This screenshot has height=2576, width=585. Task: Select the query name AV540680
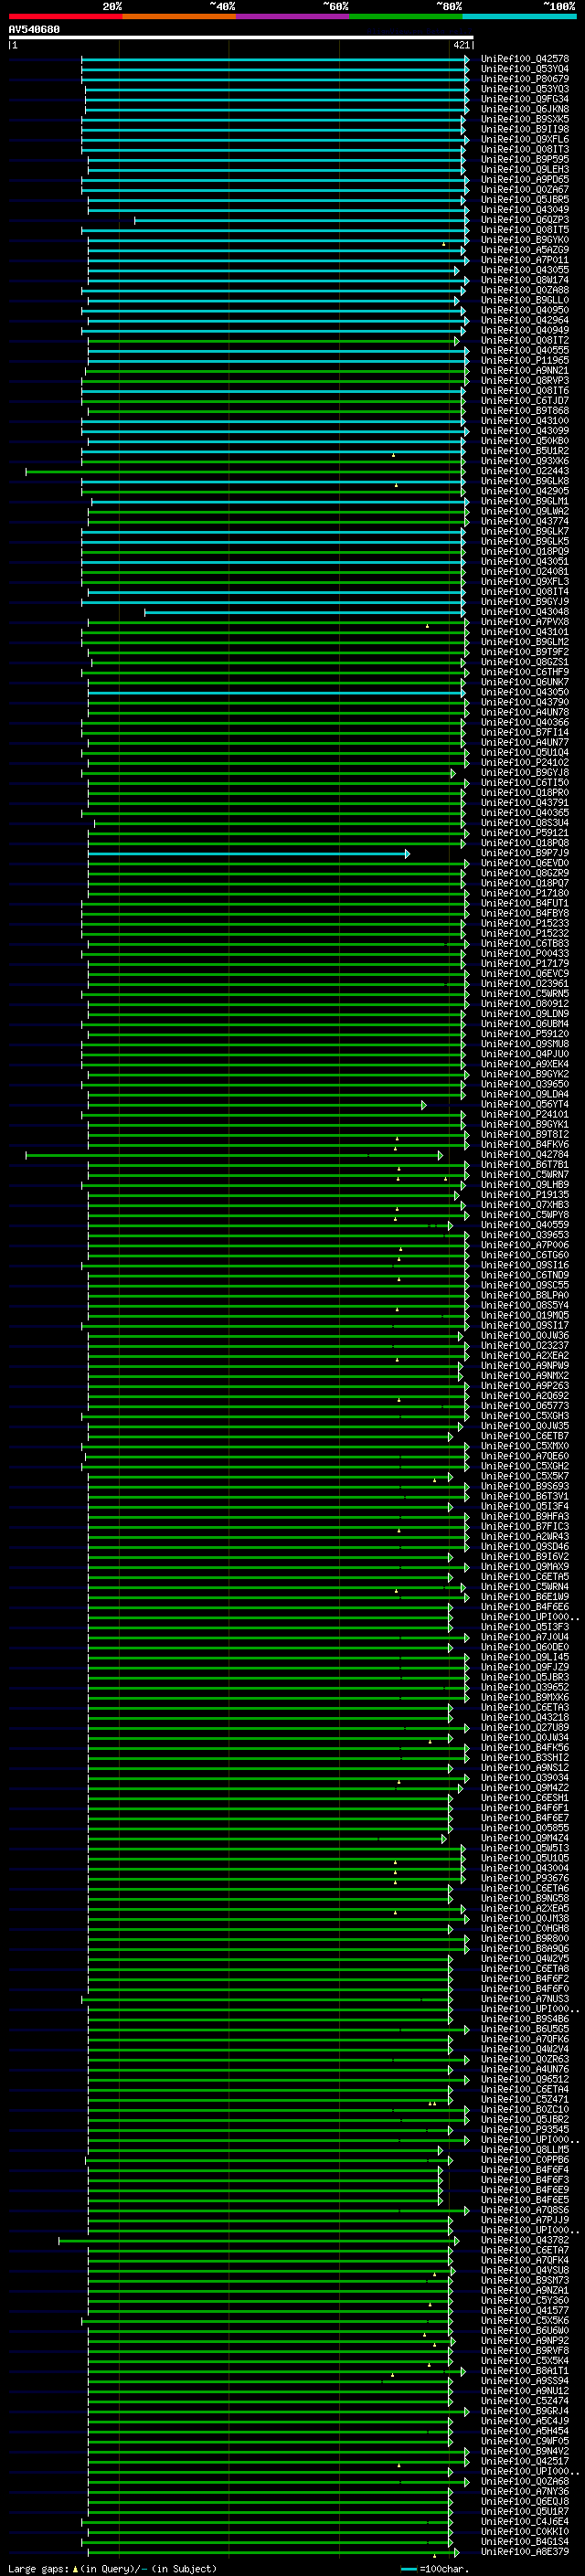coord(34,30)
